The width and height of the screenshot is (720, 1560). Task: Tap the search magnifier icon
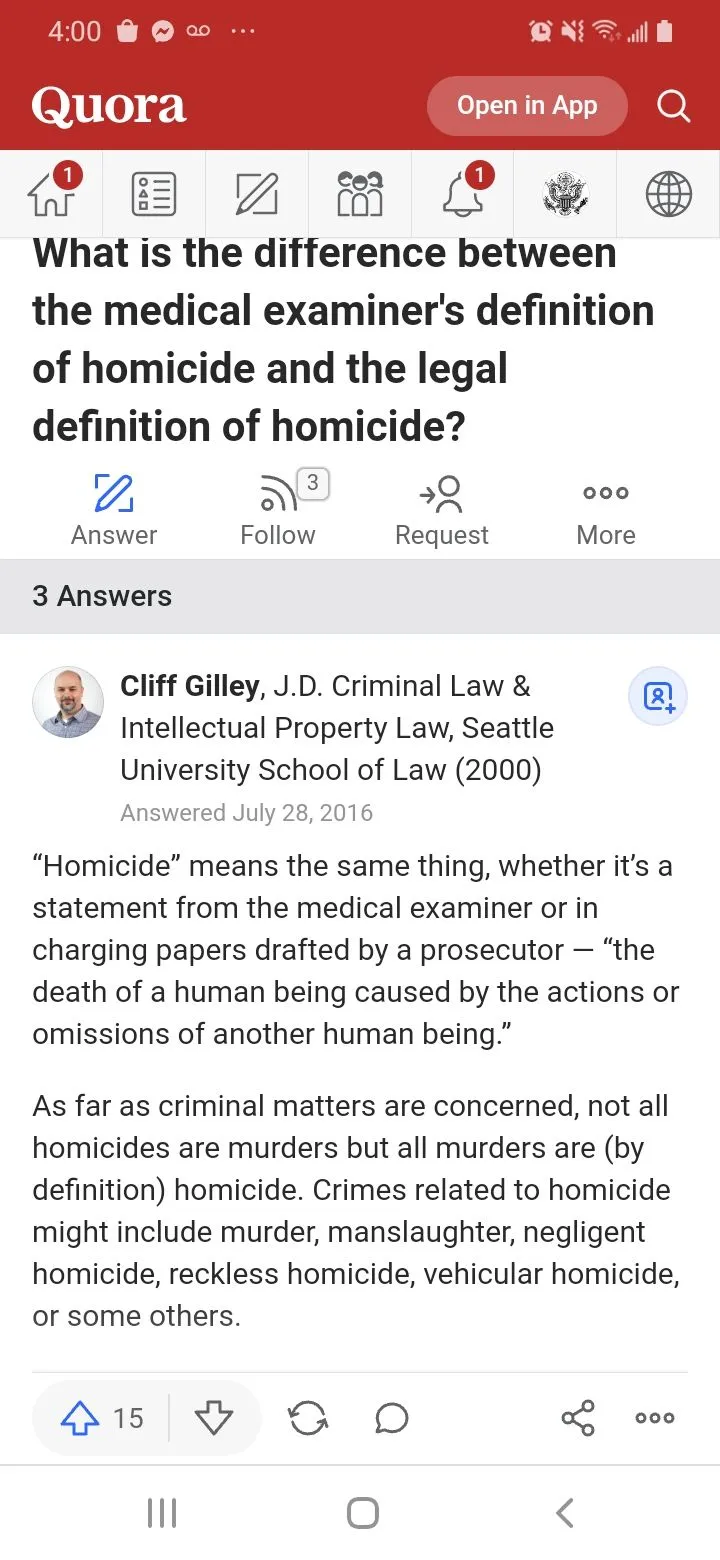click(x=673, y=106)
